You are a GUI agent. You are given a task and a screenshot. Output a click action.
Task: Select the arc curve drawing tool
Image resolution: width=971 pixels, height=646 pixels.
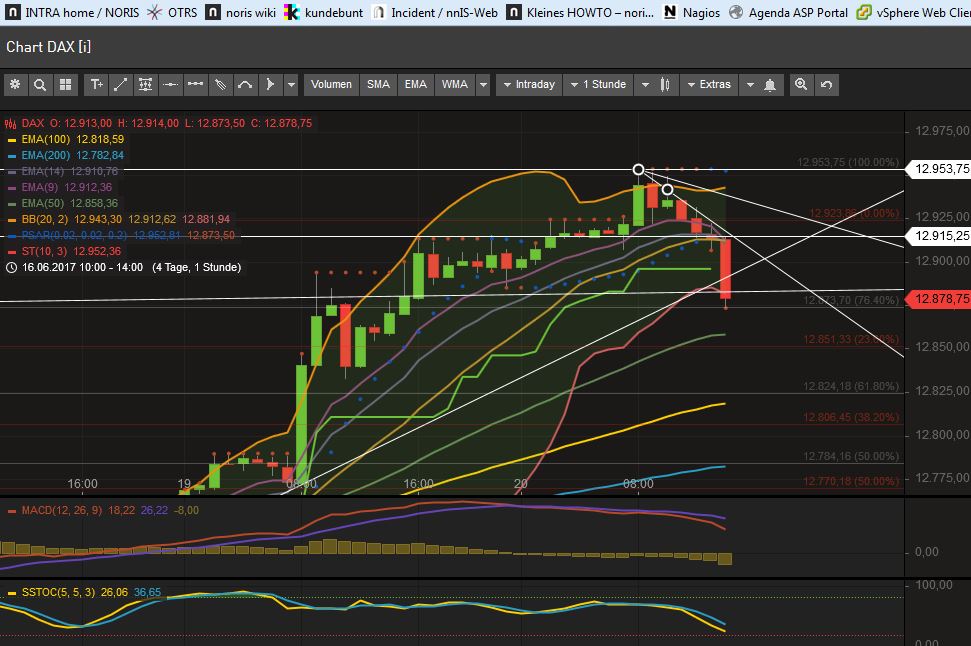tap(245, 85)
